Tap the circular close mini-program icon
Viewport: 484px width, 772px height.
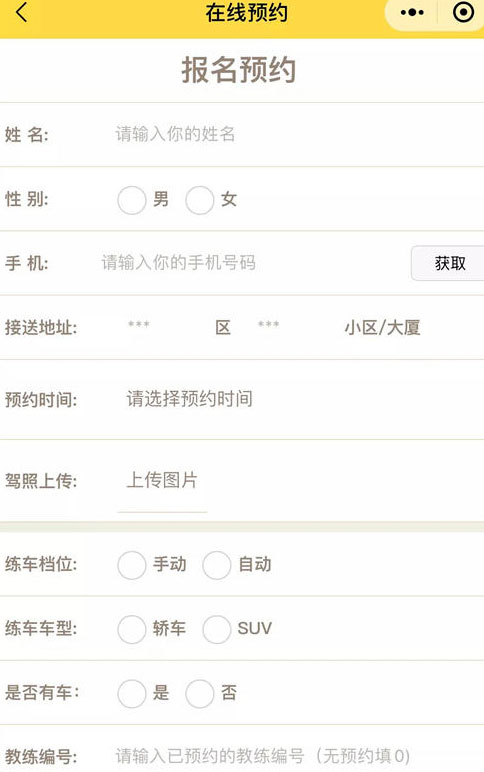(463, 12)
